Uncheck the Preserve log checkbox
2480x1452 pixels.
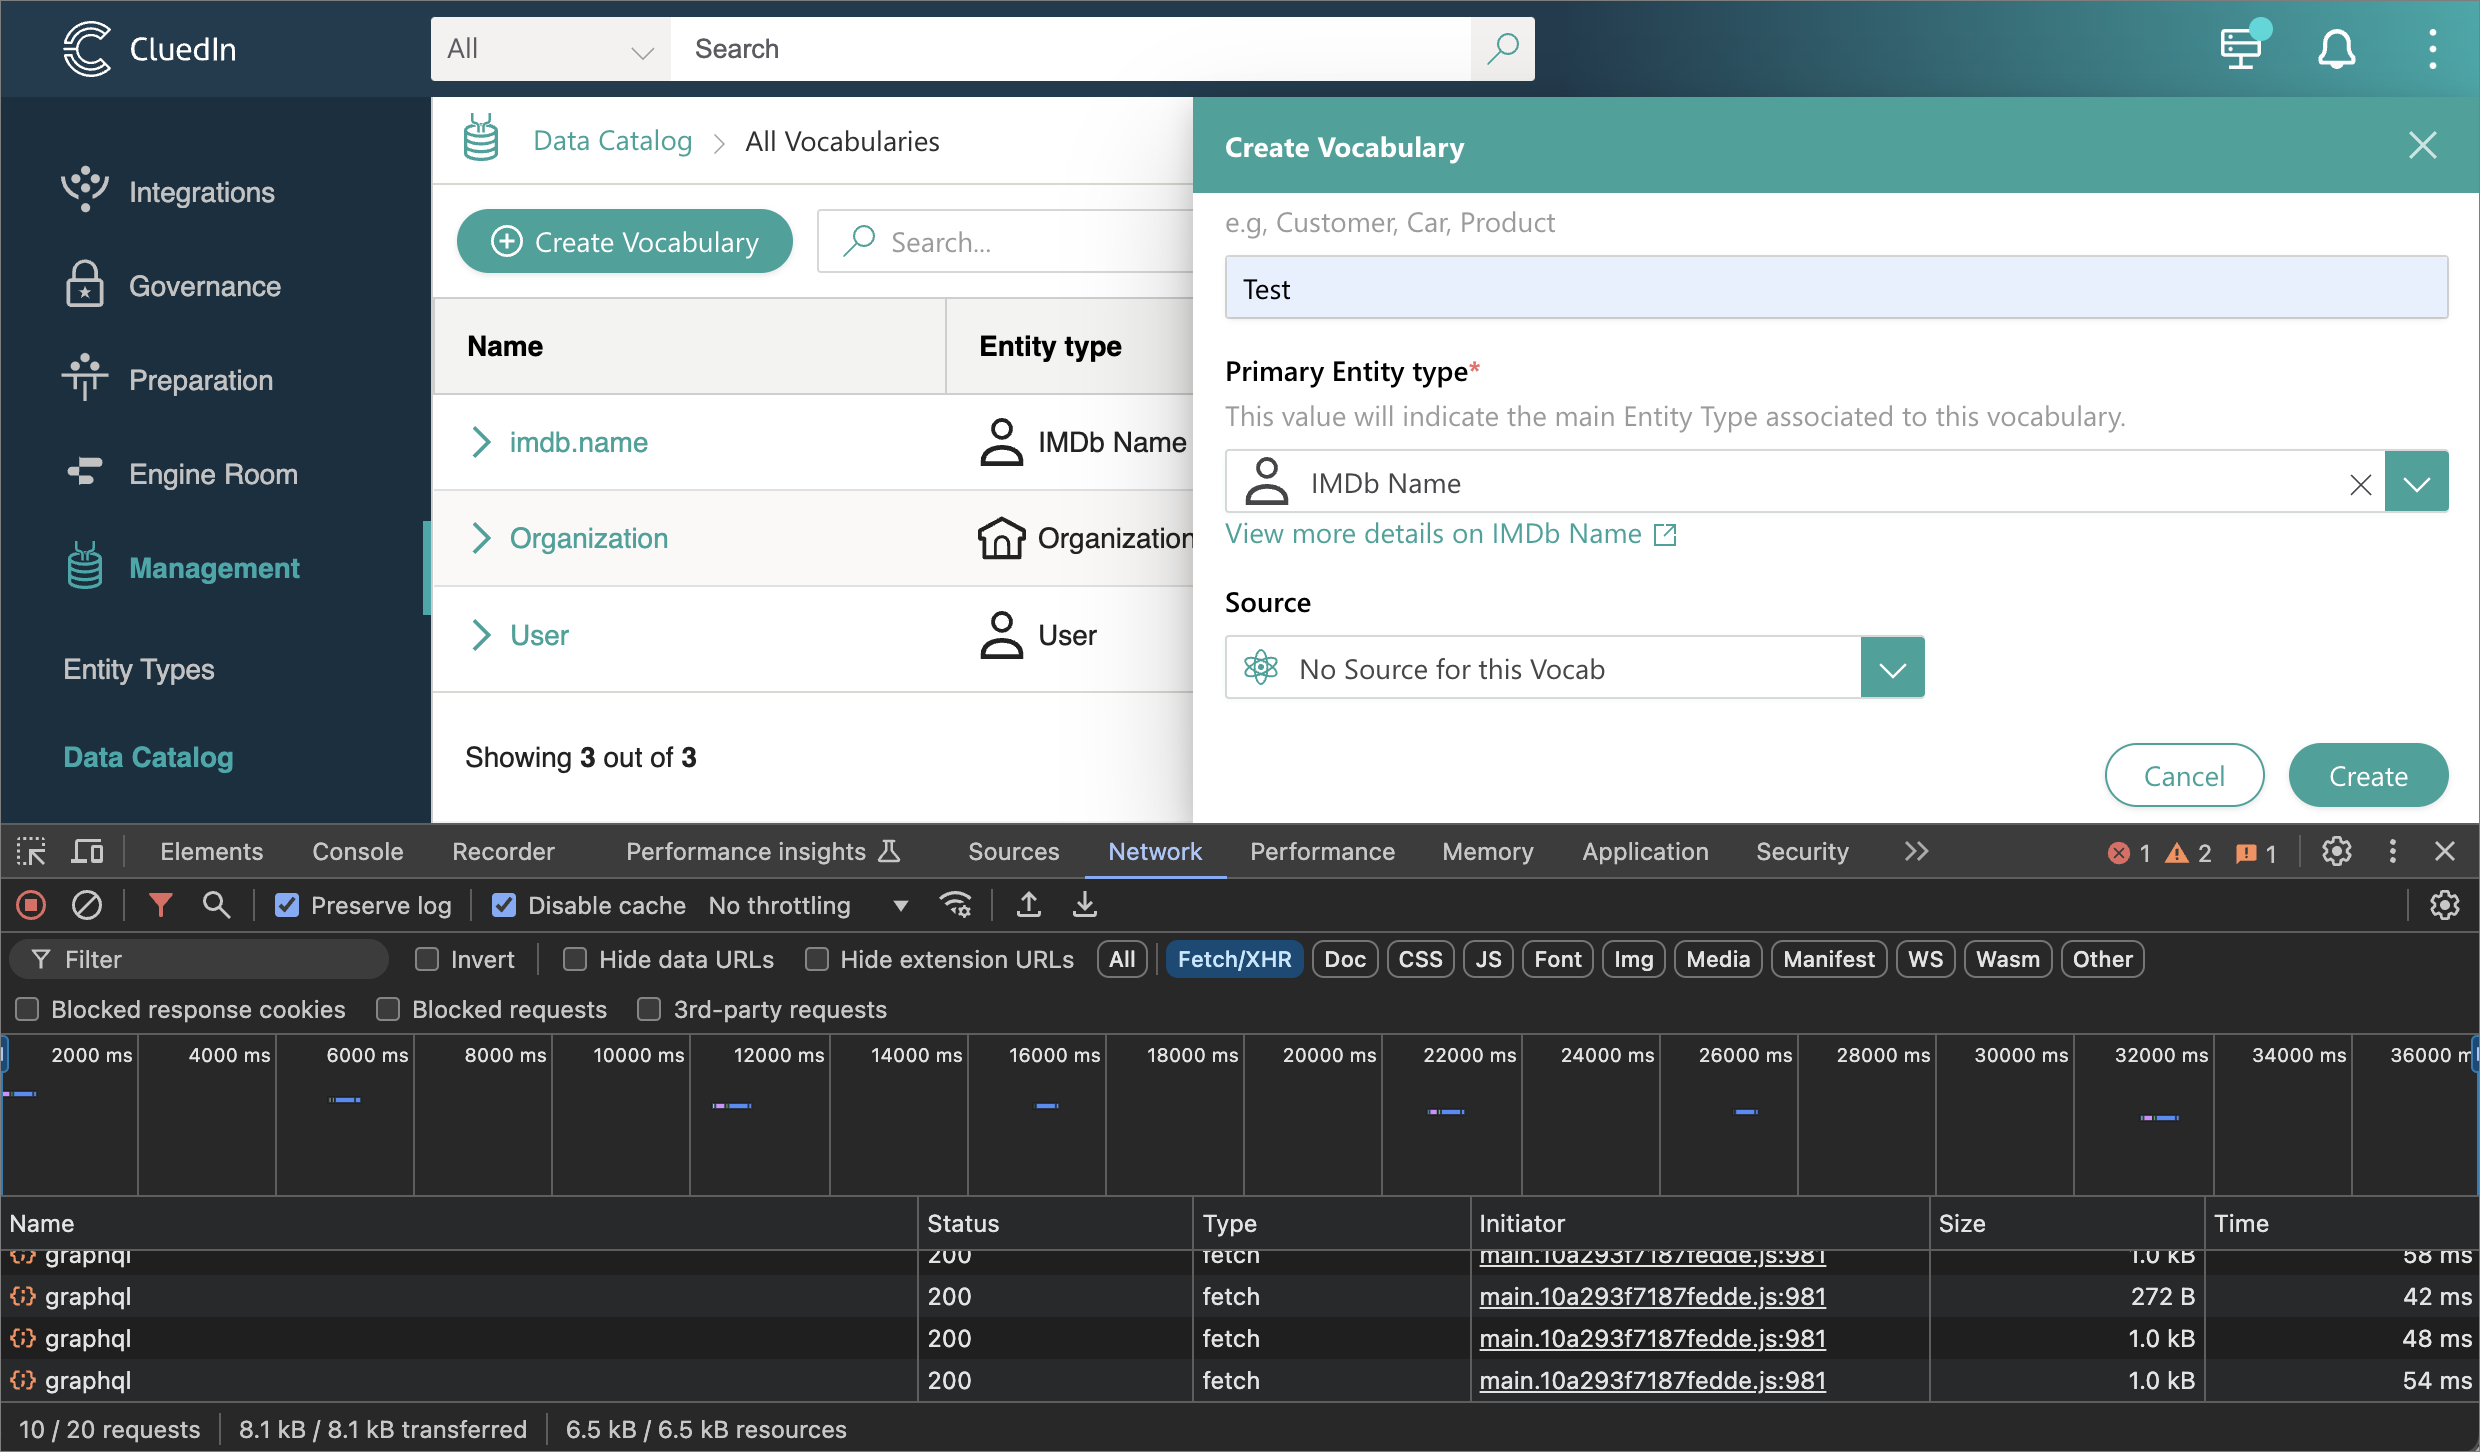(287, 905)
